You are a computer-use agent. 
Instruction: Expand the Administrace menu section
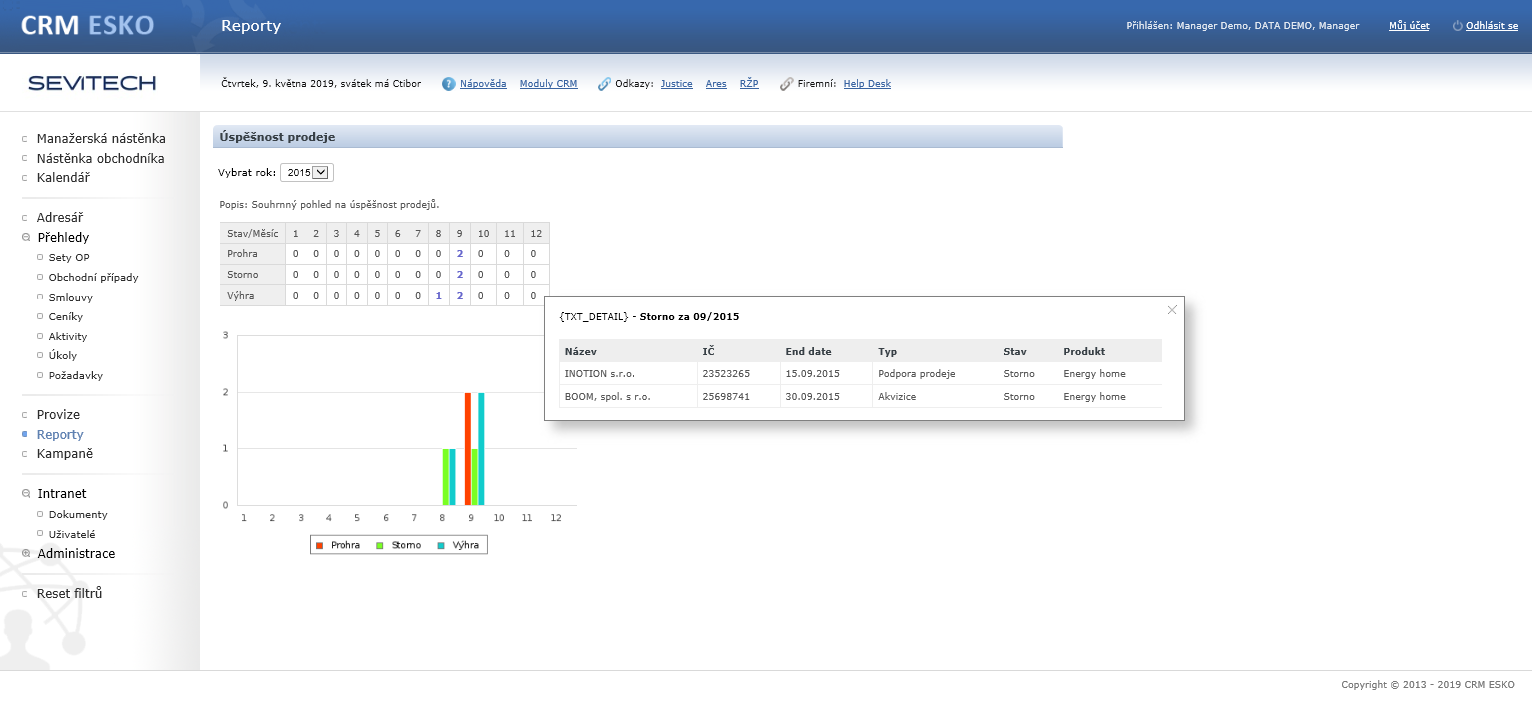pos(26,554)
